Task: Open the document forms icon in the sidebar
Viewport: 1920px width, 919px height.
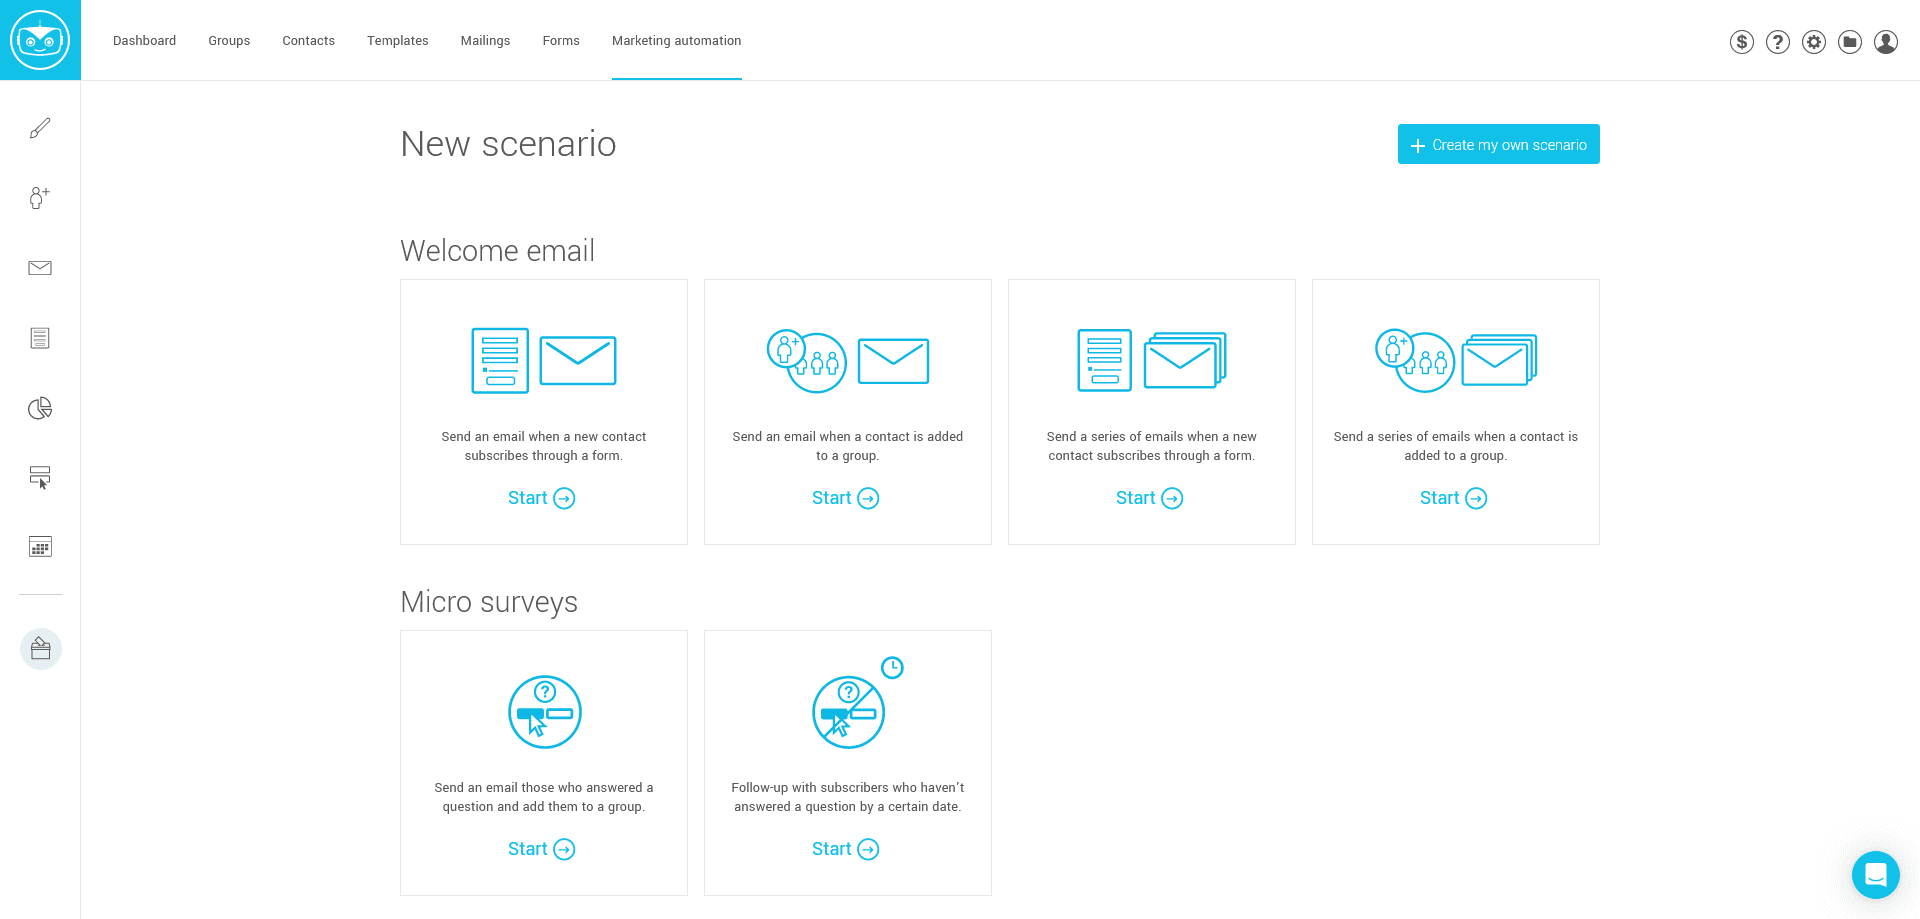Action: click(40, 338)
